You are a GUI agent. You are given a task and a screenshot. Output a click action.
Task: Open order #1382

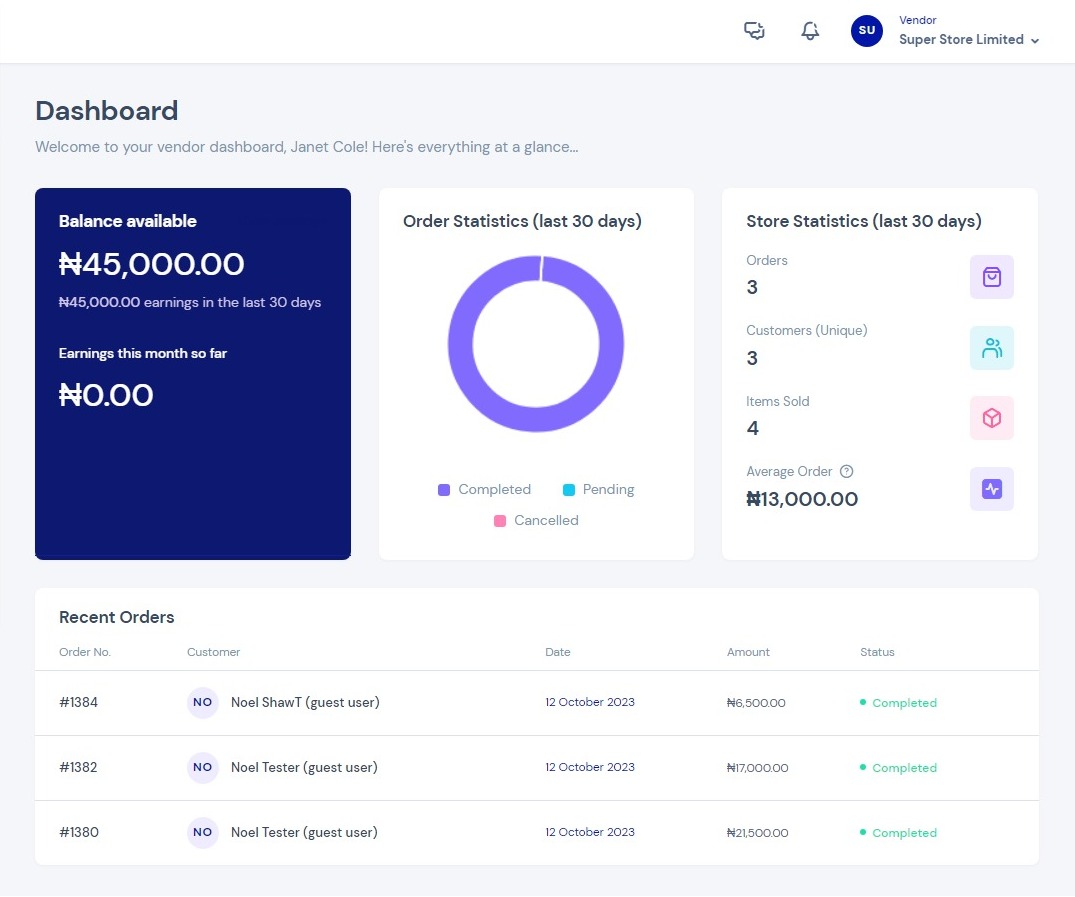78,767
